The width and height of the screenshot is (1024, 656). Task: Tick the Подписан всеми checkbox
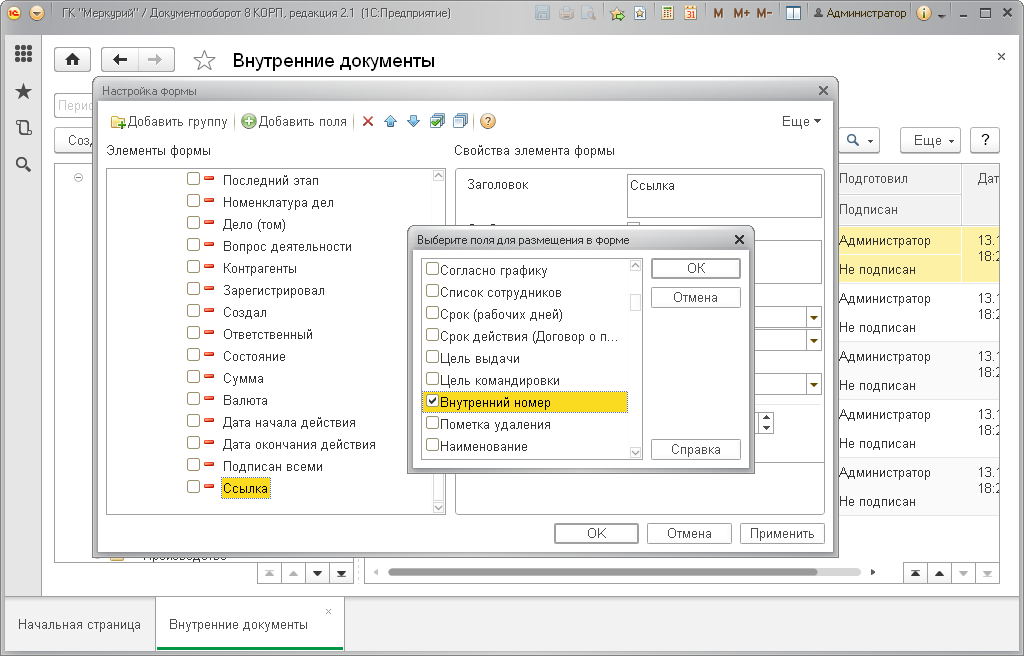(193, 465)
